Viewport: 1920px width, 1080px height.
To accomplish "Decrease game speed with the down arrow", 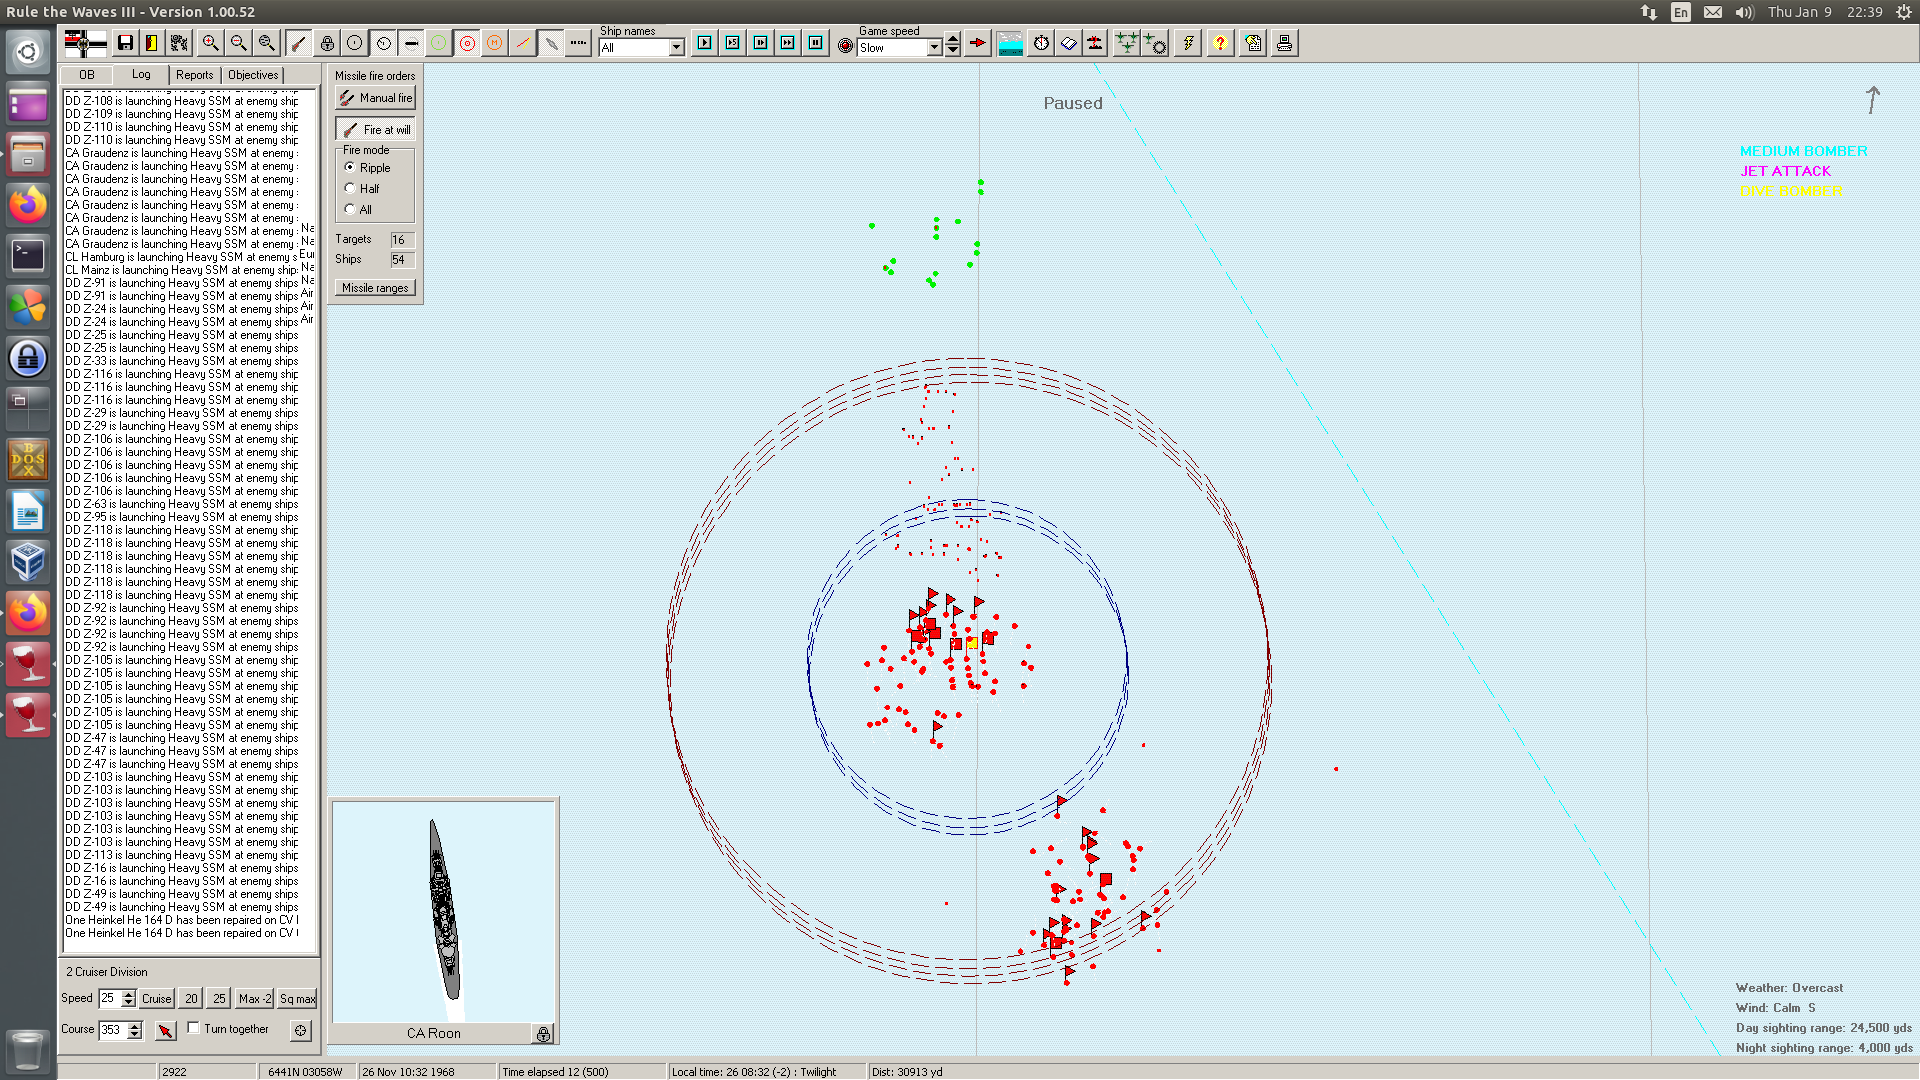I will pyautogui.click(x=952, y=51).
